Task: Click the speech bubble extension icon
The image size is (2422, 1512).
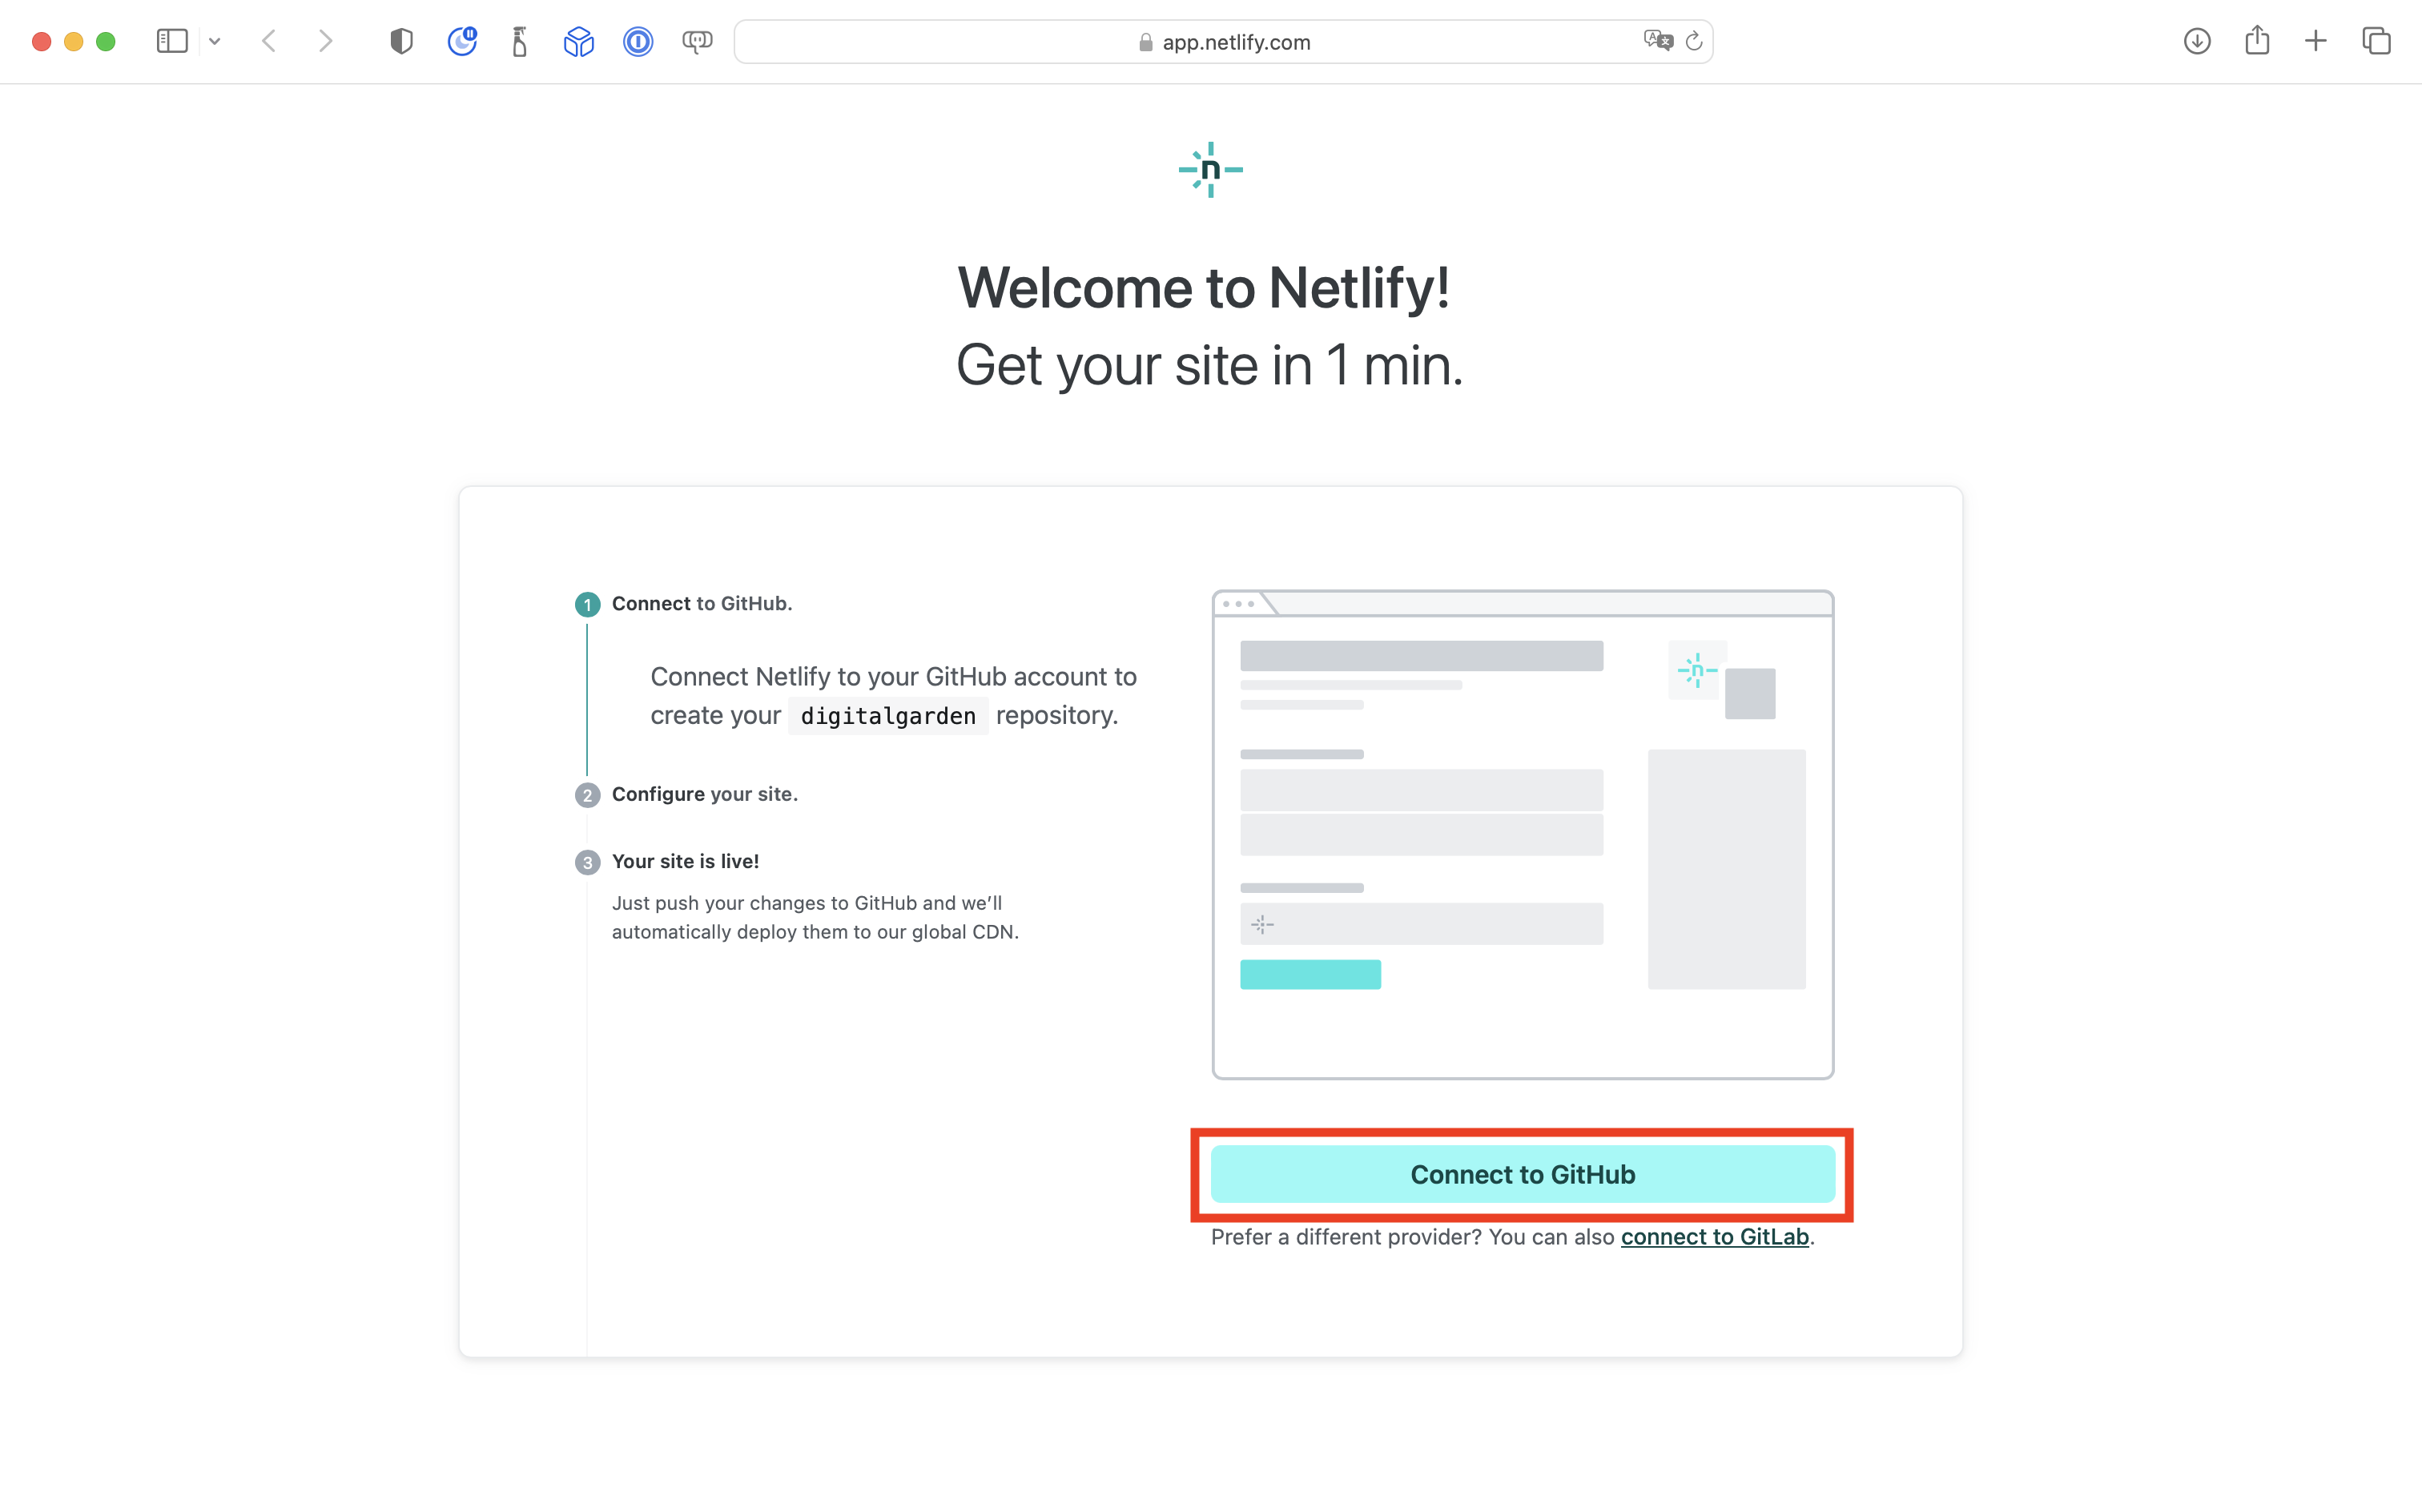Action: pos(697,41)
